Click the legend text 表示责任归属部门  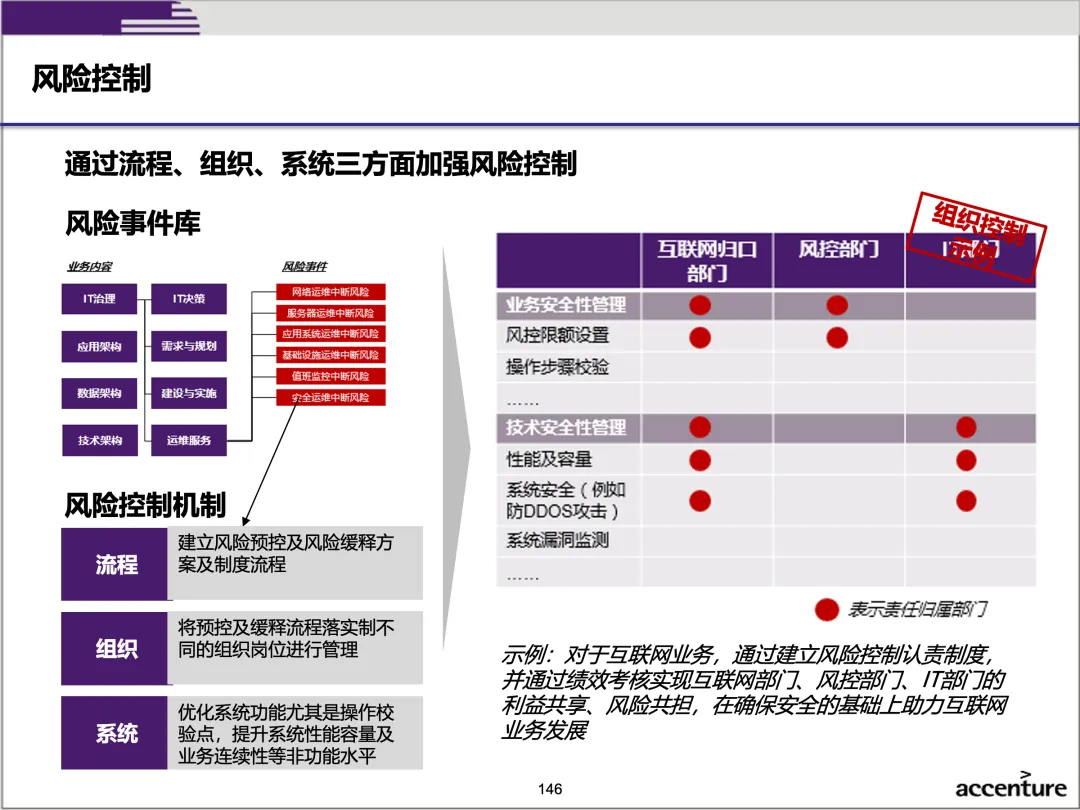coord(917,610)
